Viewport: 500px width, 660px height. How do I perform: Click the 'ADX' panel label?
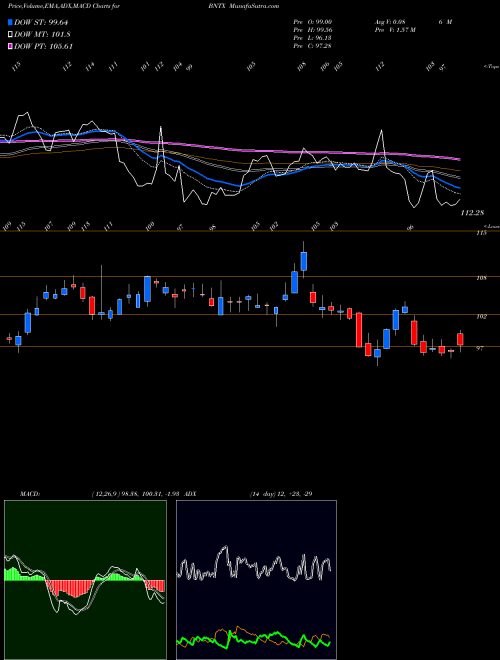click(x=190, y=494)
